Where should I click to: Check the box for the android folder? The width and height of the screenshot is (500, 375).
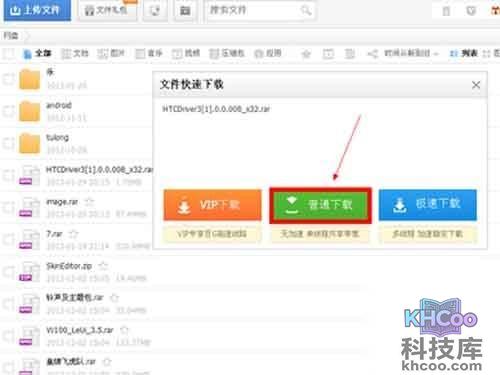coord(8,111)
